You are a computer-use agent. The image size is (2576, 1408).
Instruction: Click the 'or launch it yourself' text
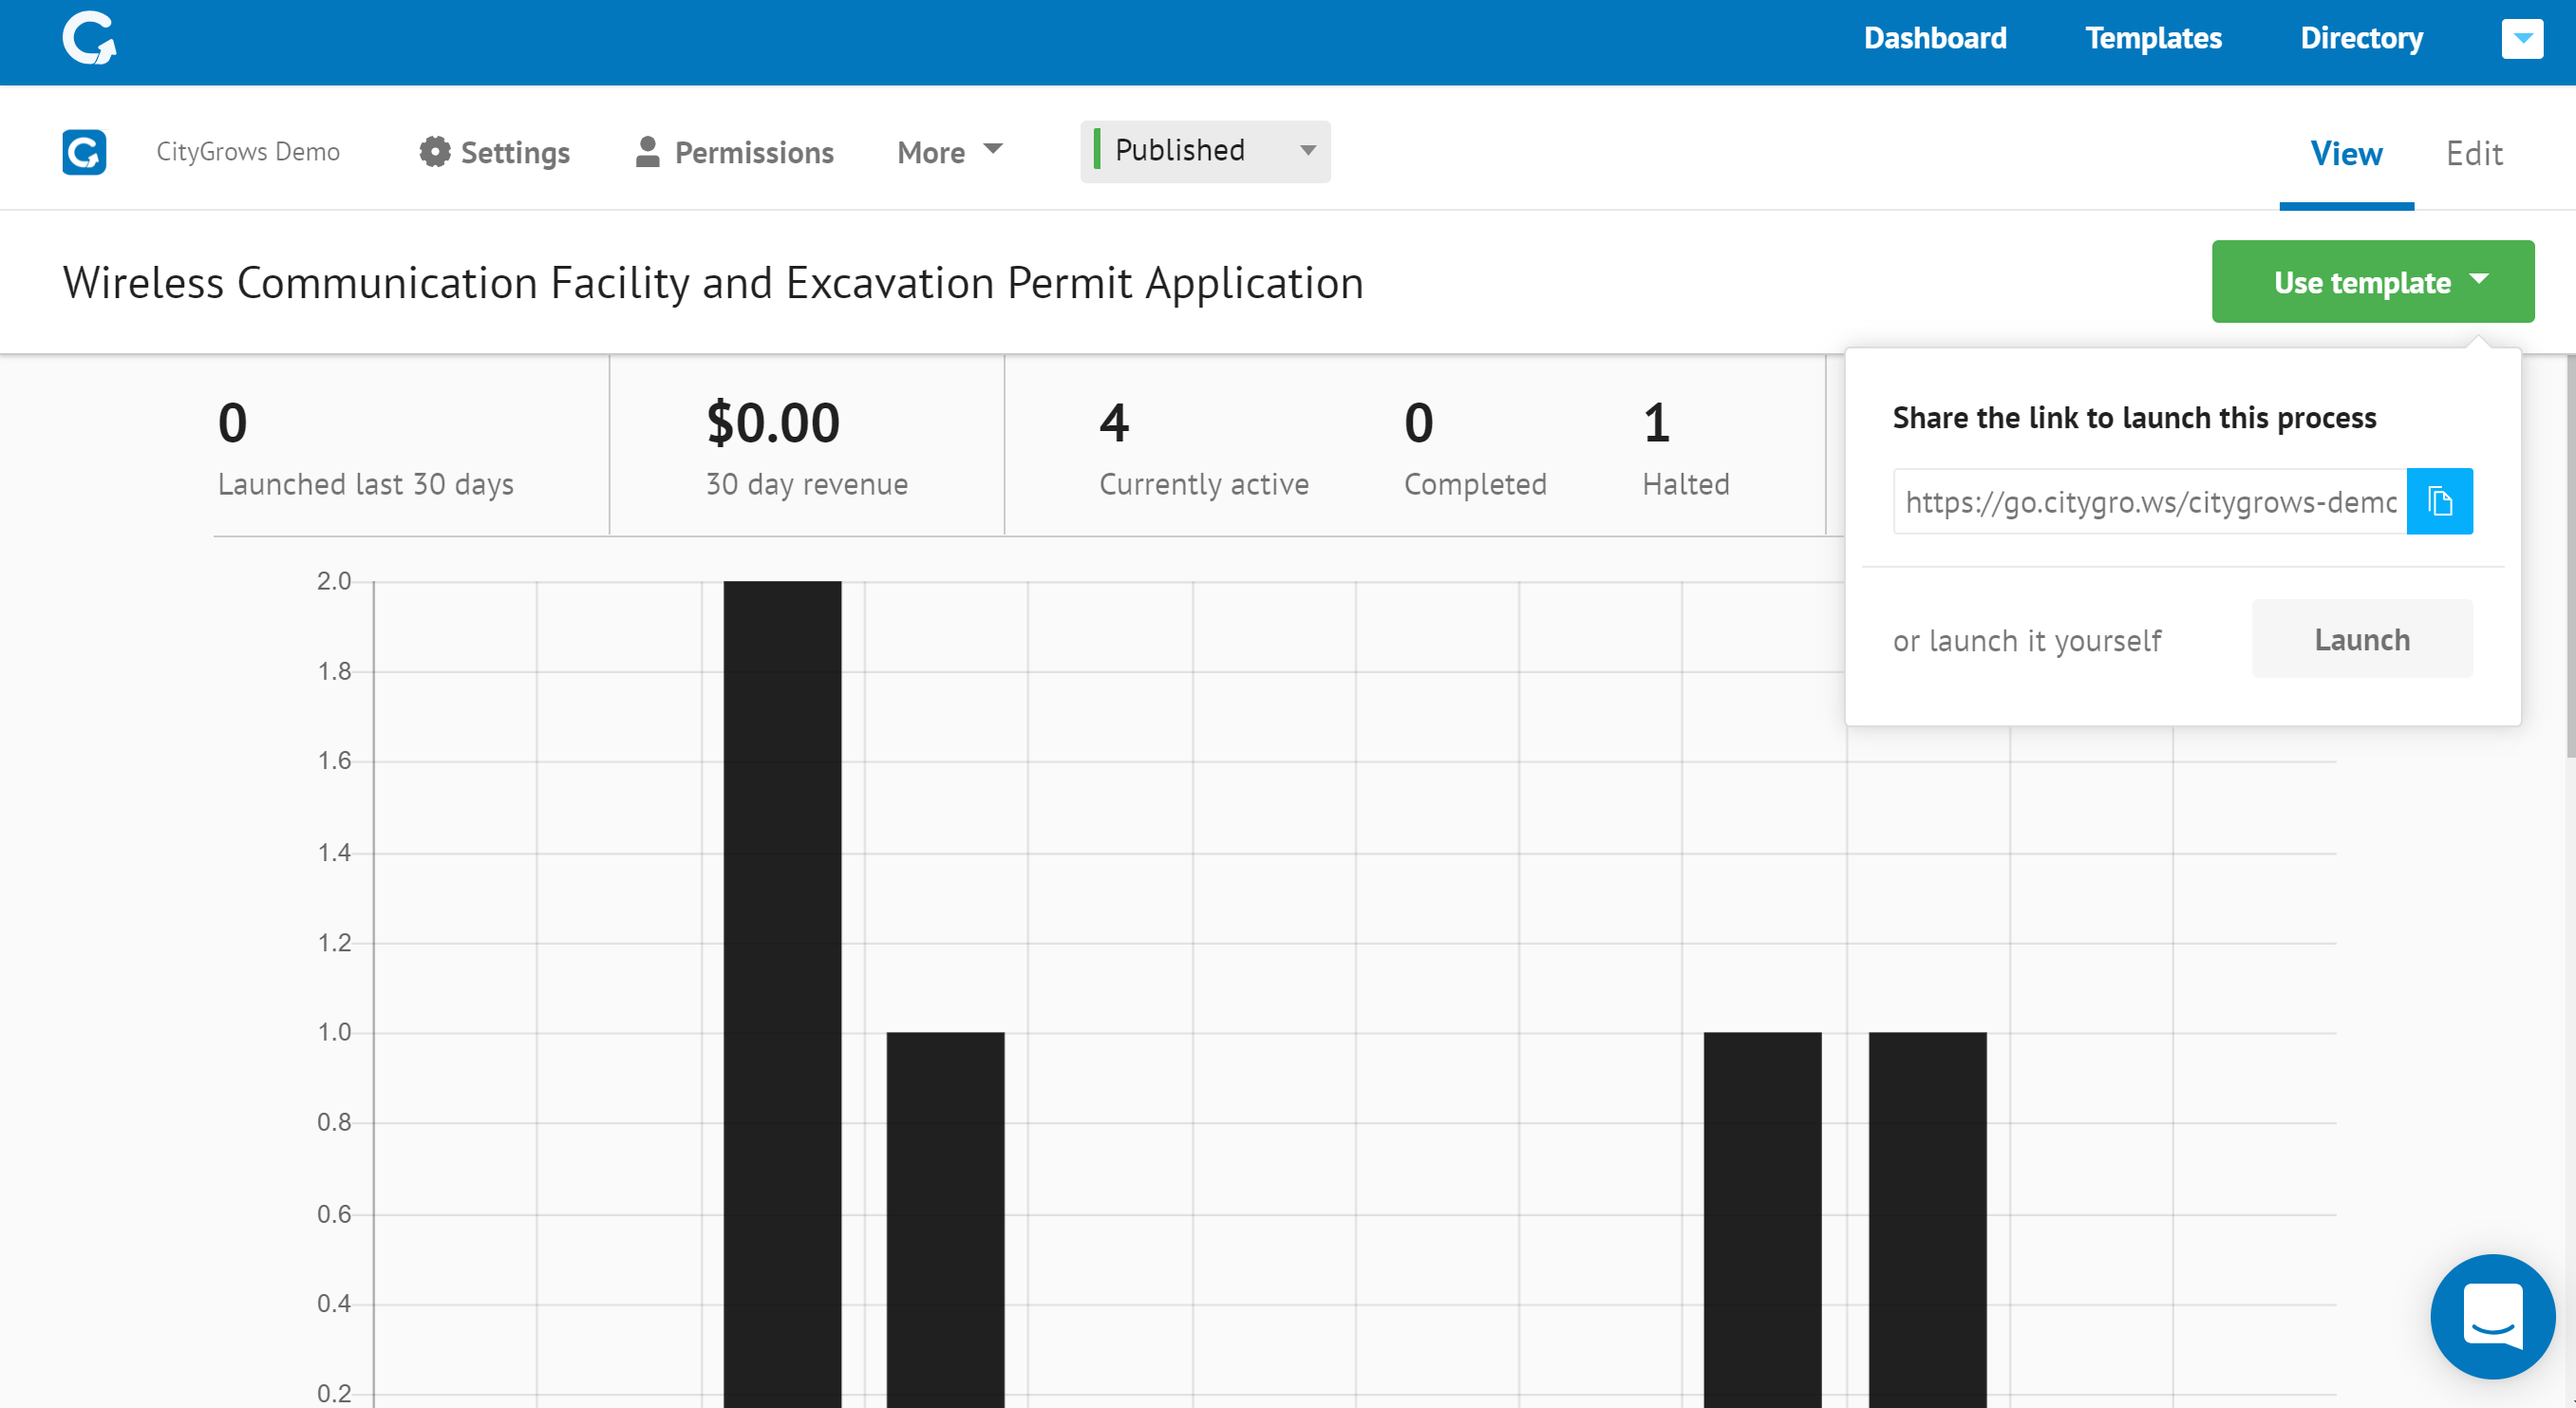coord(2027,640)
